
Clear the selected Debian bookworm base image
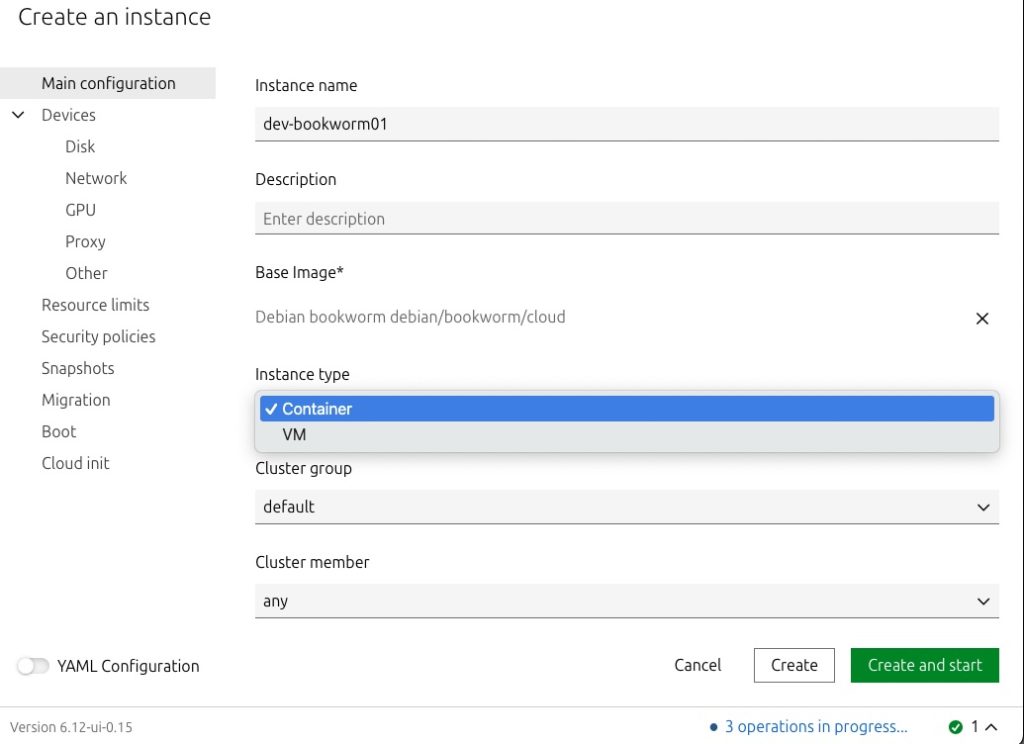[982, 319]
